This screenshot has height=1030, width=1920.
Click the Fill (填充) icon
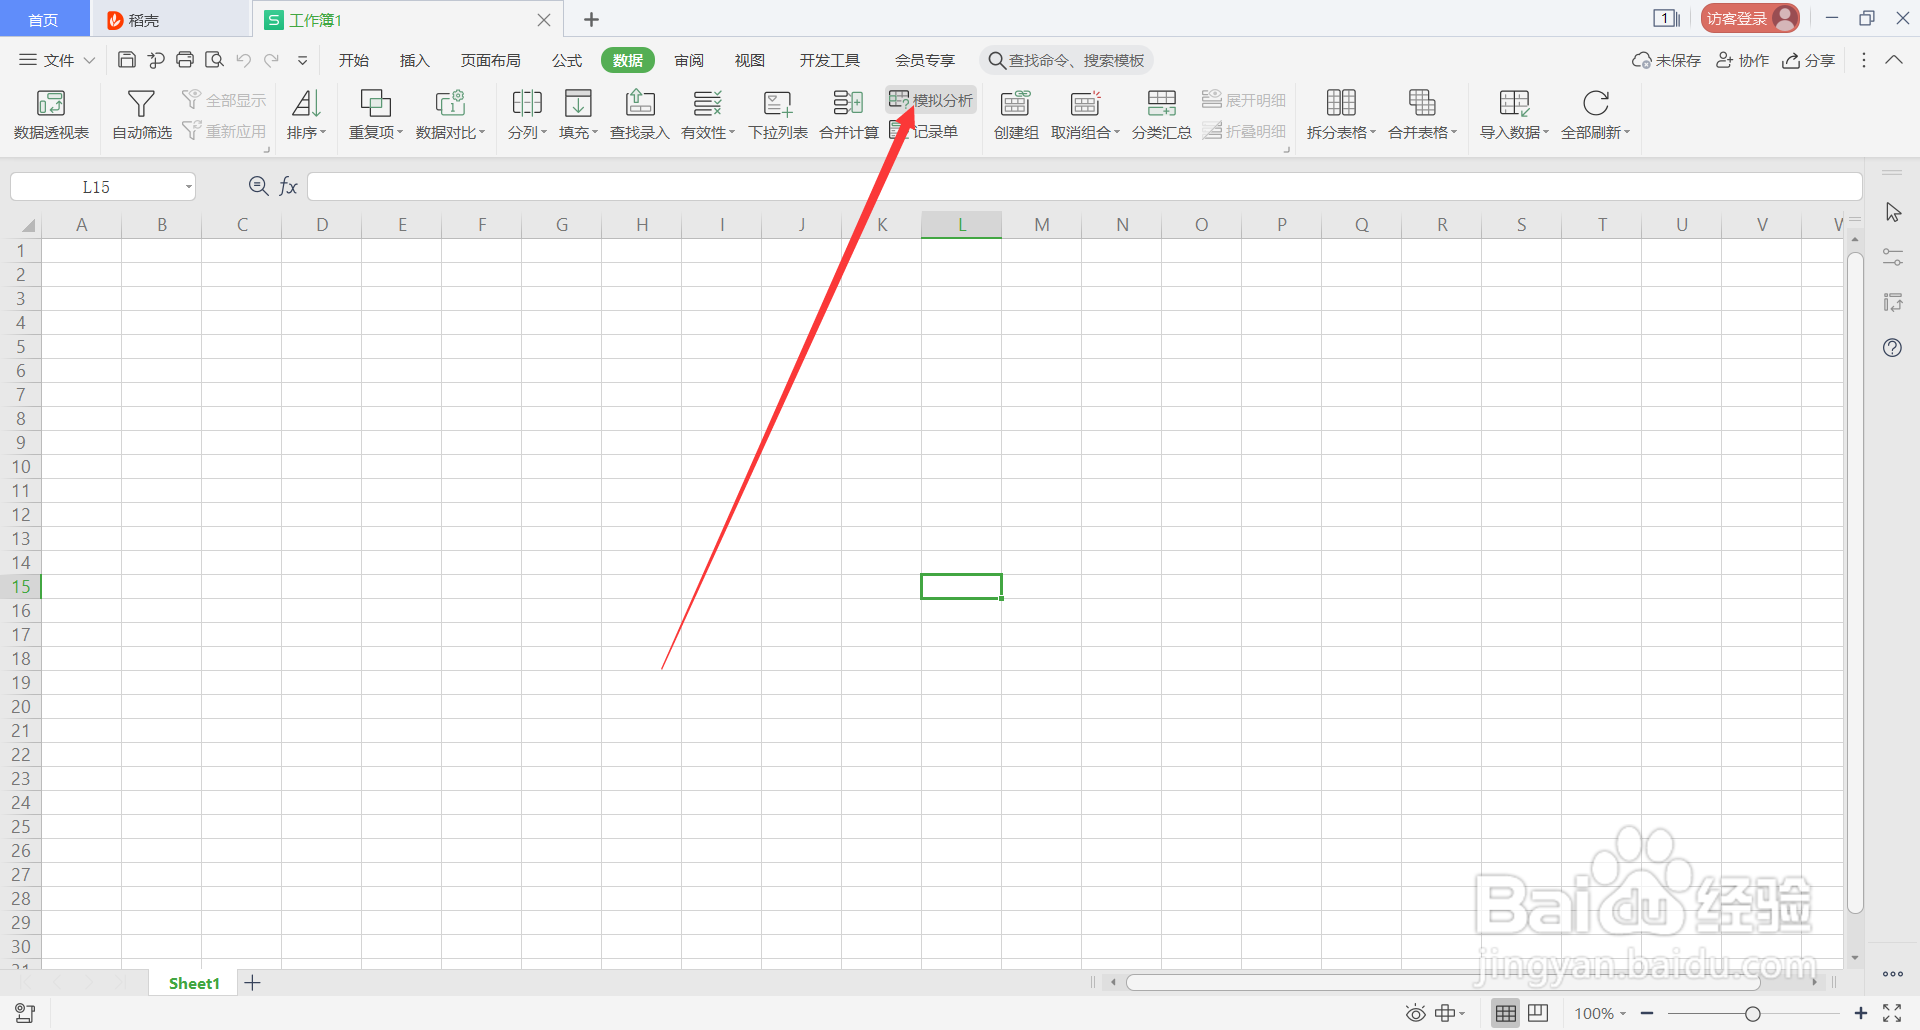click(x=578, y=103)
